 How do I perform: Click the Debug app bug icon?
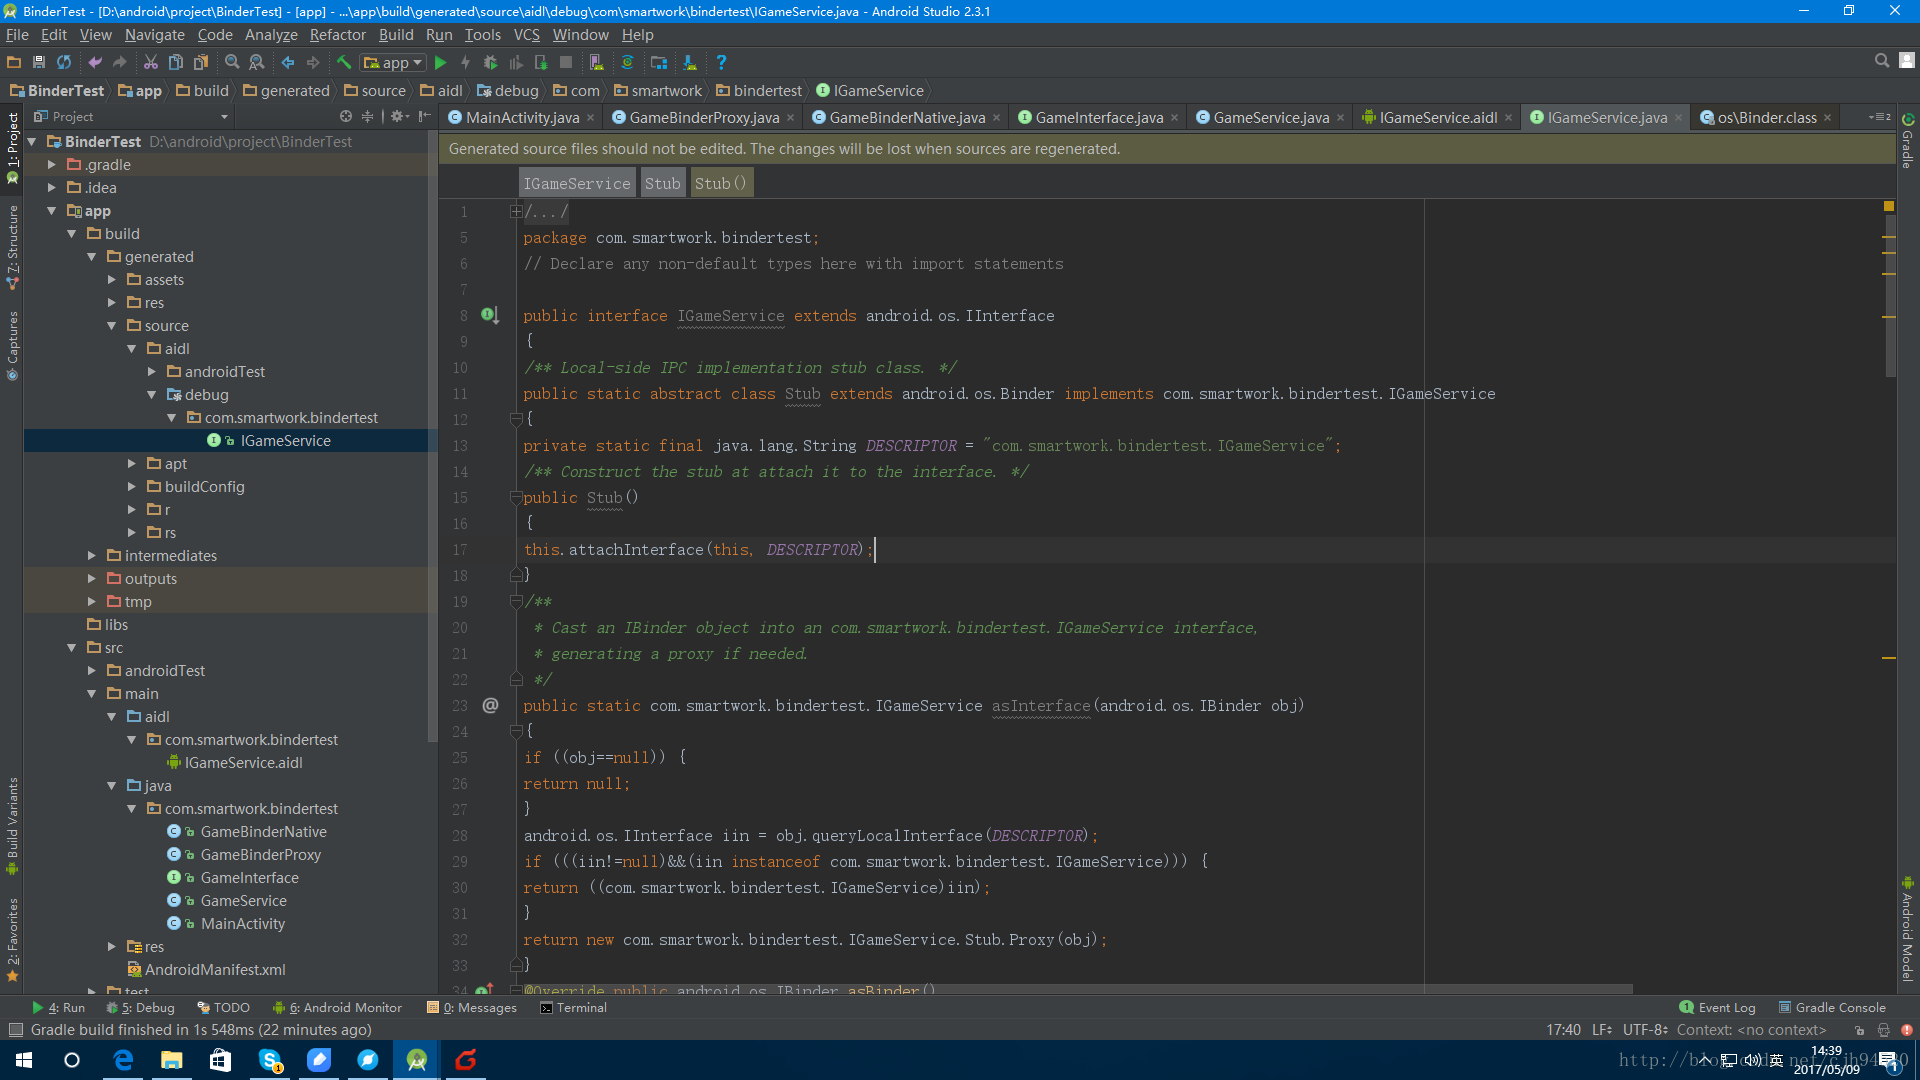pyautogui.click(x=490, y=62)
